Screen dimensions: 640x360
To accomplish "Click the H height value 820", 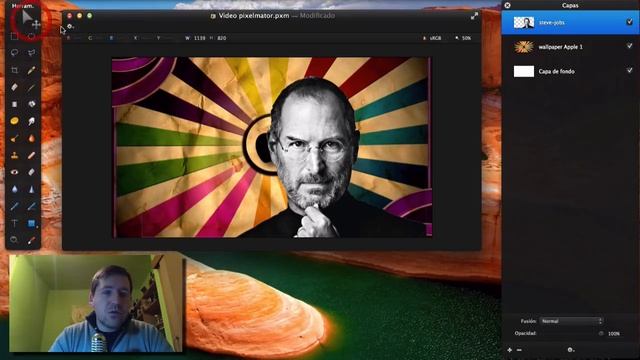I will click(x=222, y=38).
